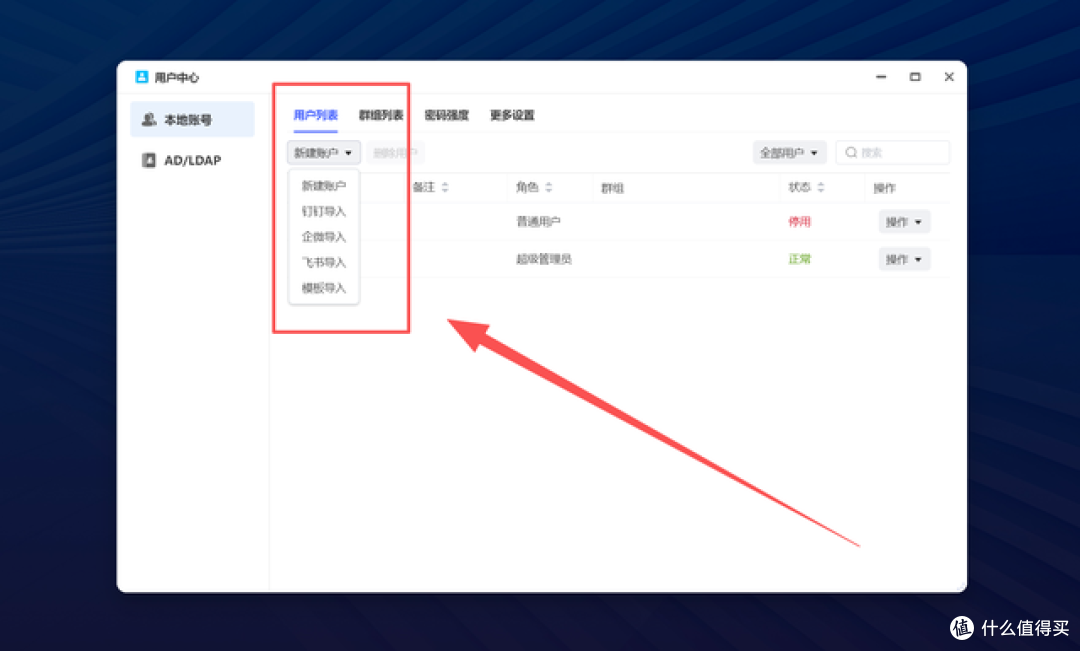This screenshot has width=1080, height=651.
Task: Choose 企微导入 from the dropdown menu
Action: (324, 237)
